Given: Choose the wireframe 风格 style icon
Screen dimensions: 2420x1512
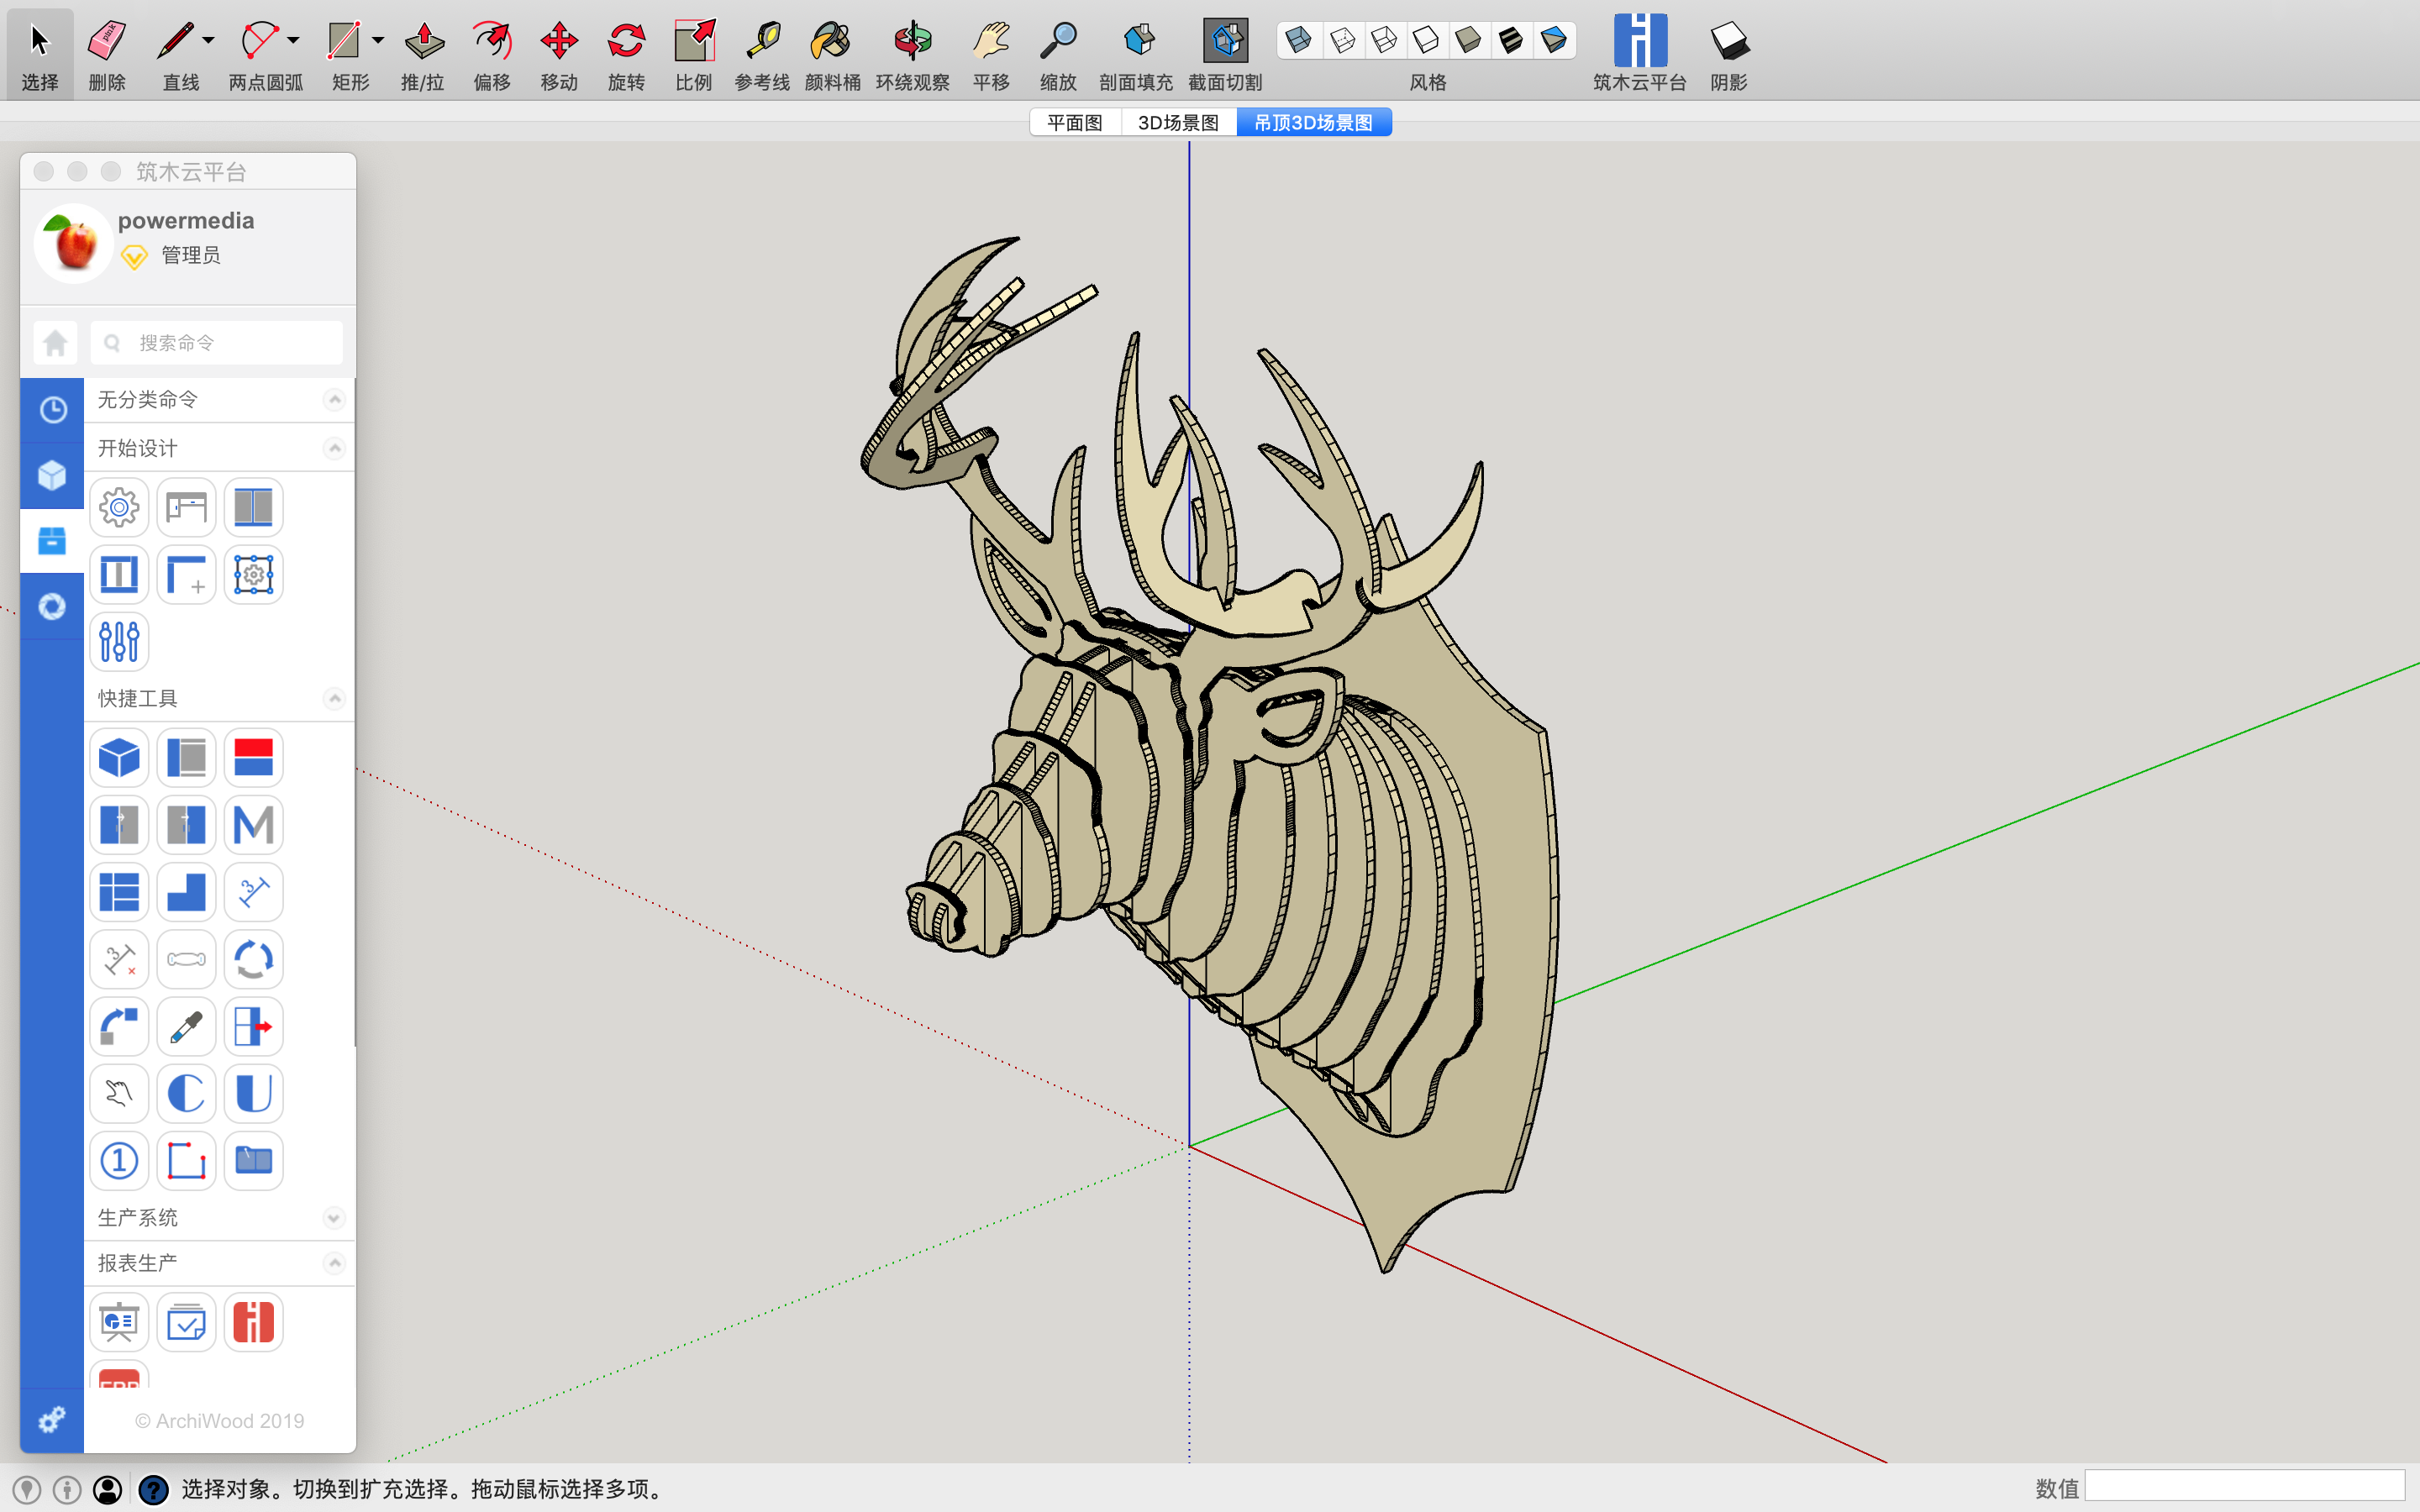Looking at the screenshot, I should [x=1342, y=41].
